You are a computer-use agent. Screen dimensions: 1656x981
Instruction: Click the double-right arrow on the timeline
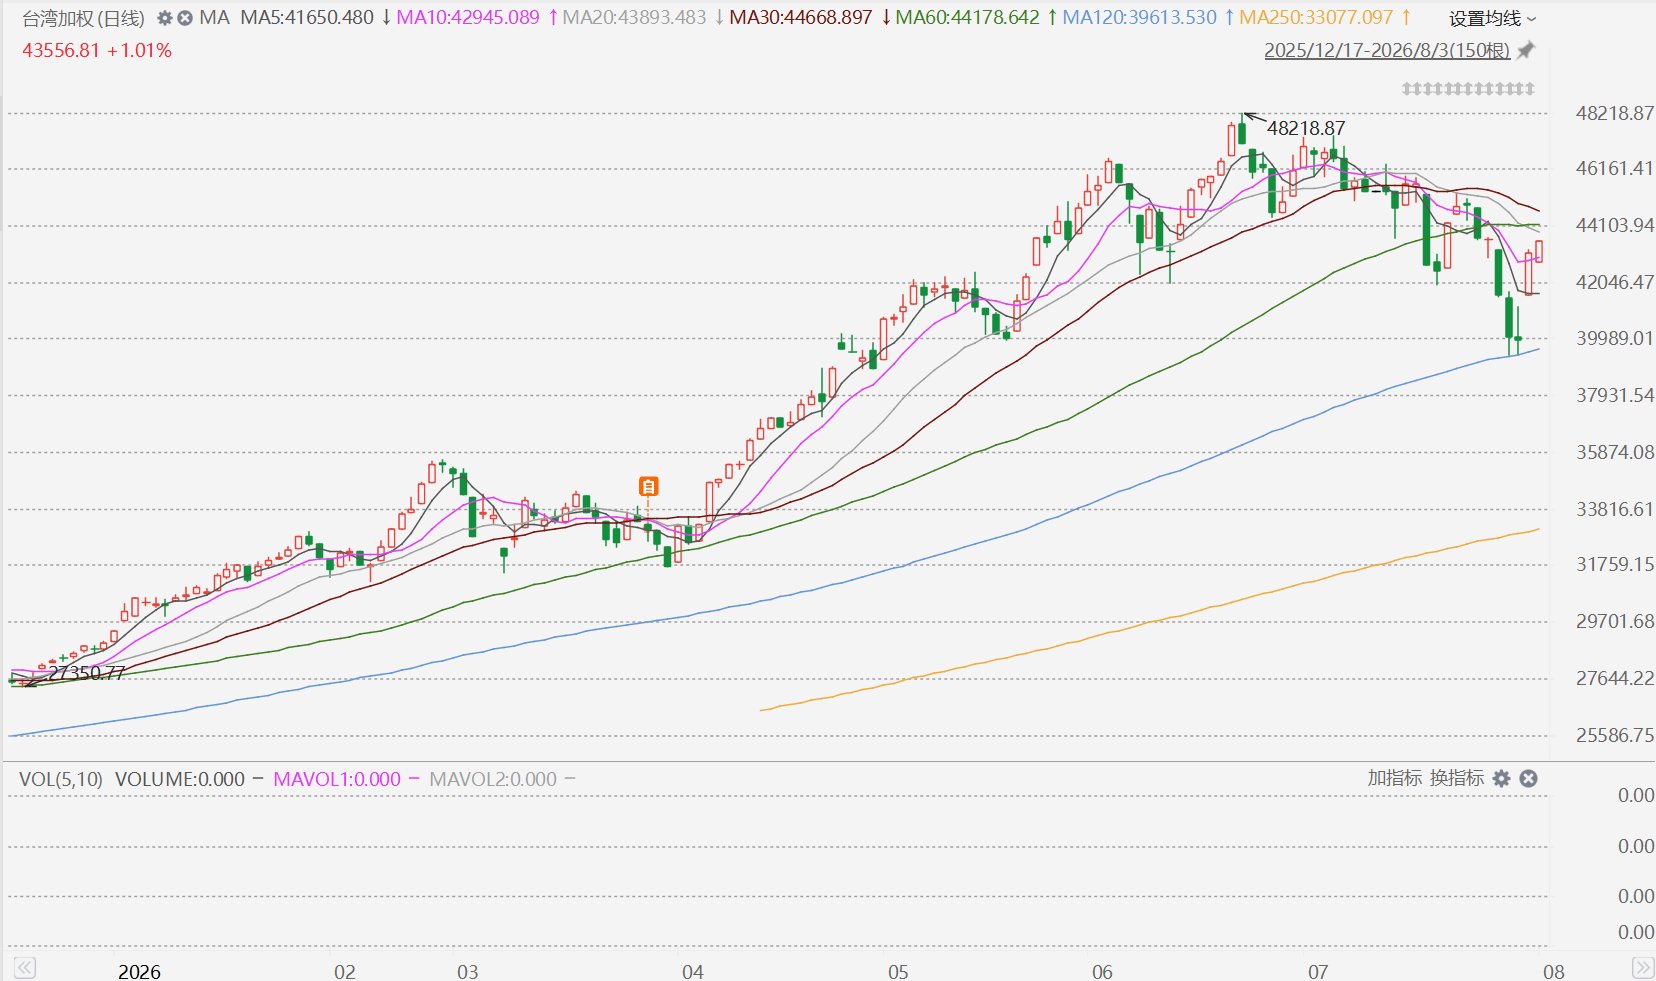(x=1642, y=968)
